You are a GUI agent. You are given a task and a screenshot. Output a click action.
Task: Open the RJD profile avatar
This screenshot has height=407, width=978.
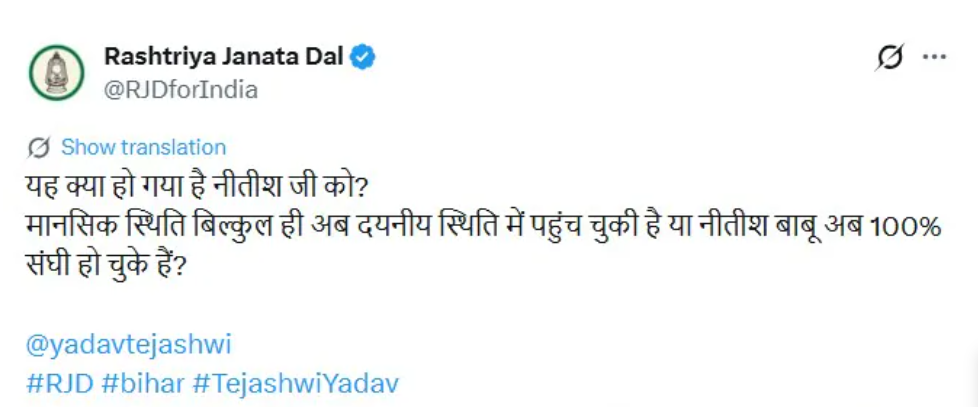click(56, 73)
